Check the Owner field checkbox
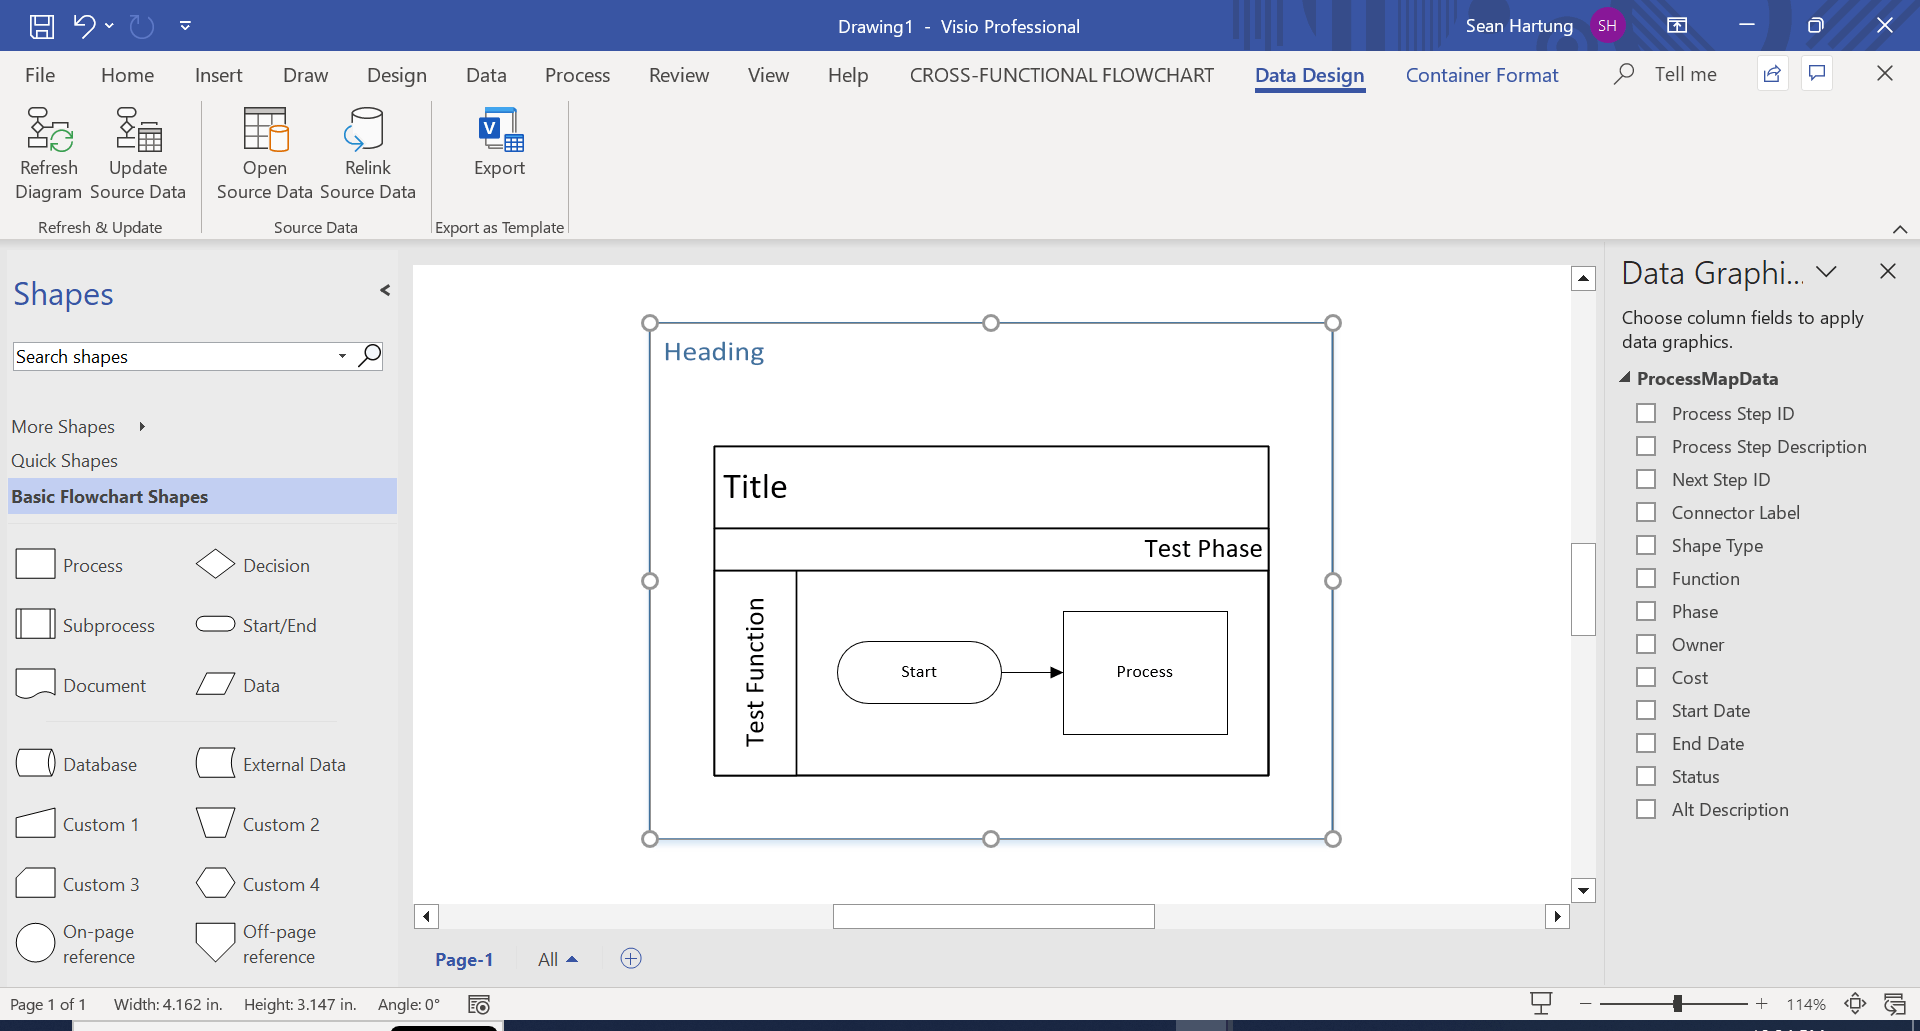1920x1031 pixels. (1646, 644)
